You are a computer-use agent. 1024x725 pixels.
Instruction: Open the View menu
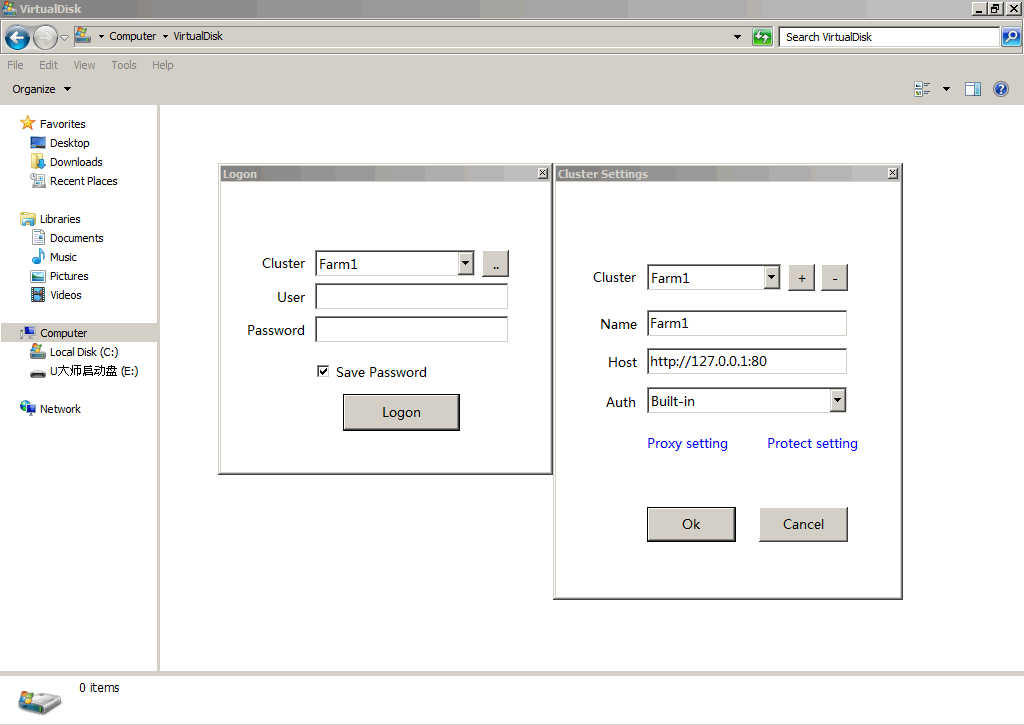click(85, 65)
